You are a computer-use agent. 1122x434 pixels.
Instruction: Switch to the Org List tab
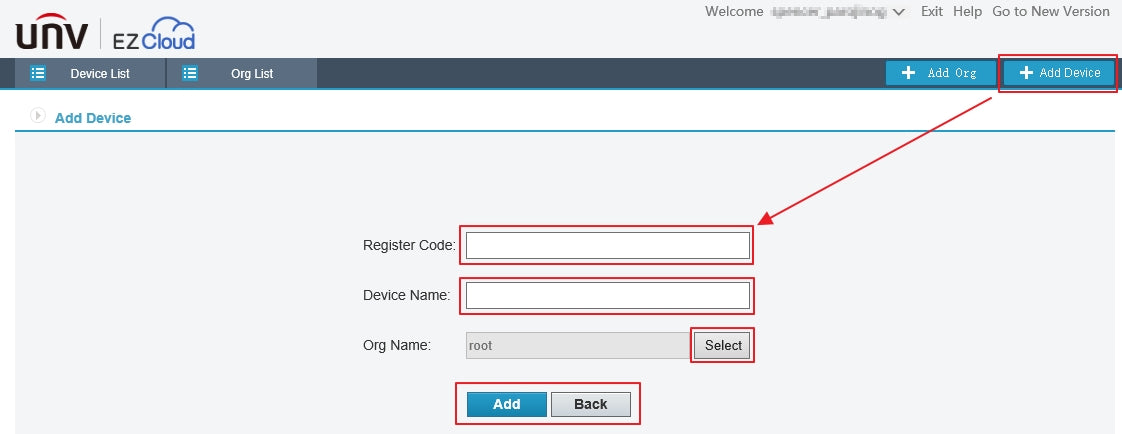click(x=251, y=73)
